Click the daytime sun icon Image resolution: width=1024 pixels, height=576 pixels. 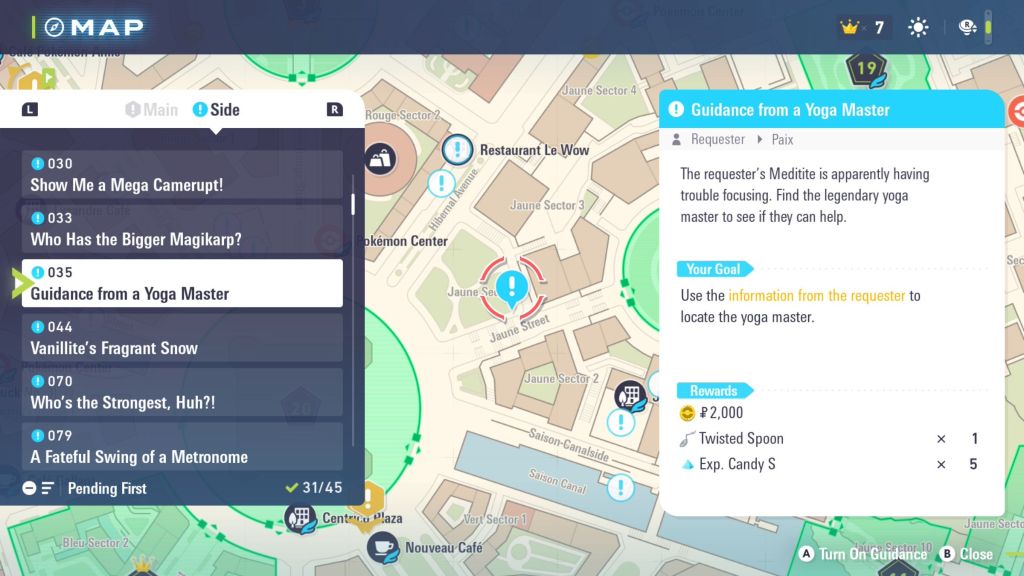(918, 27)
